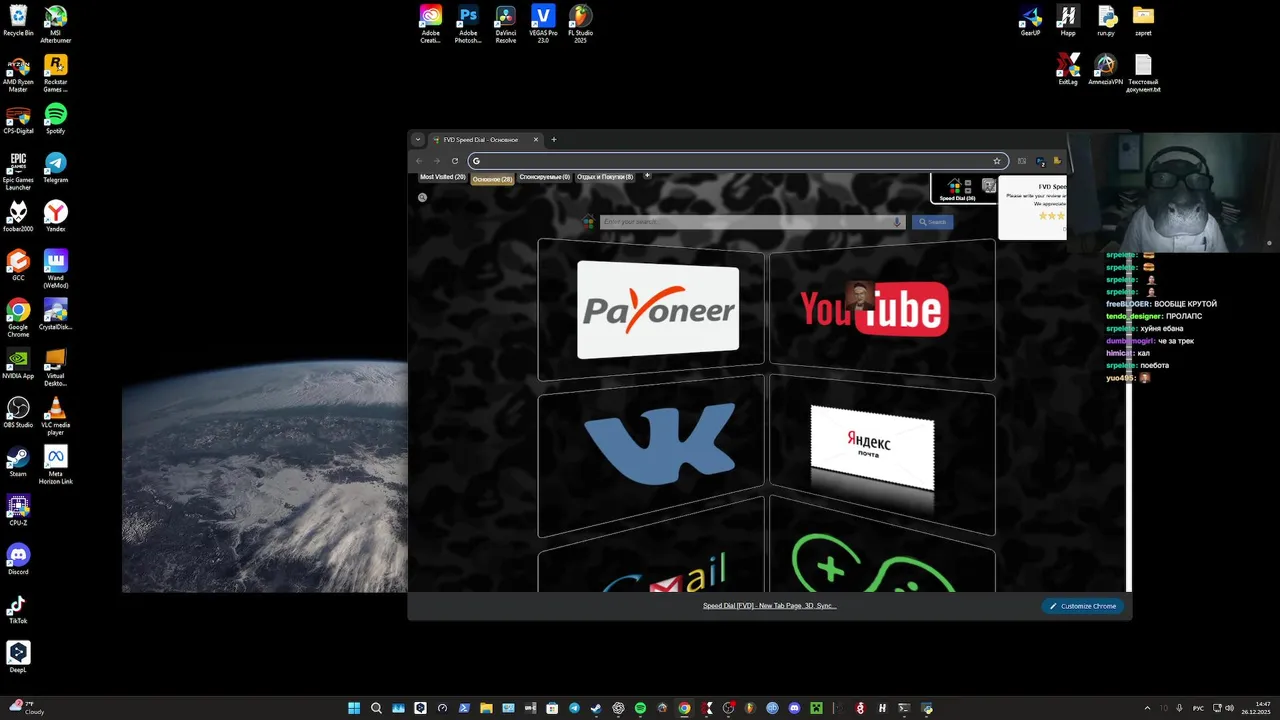Open the Windows Start menu
This screenshot has width=1280, height=720.
354,708
